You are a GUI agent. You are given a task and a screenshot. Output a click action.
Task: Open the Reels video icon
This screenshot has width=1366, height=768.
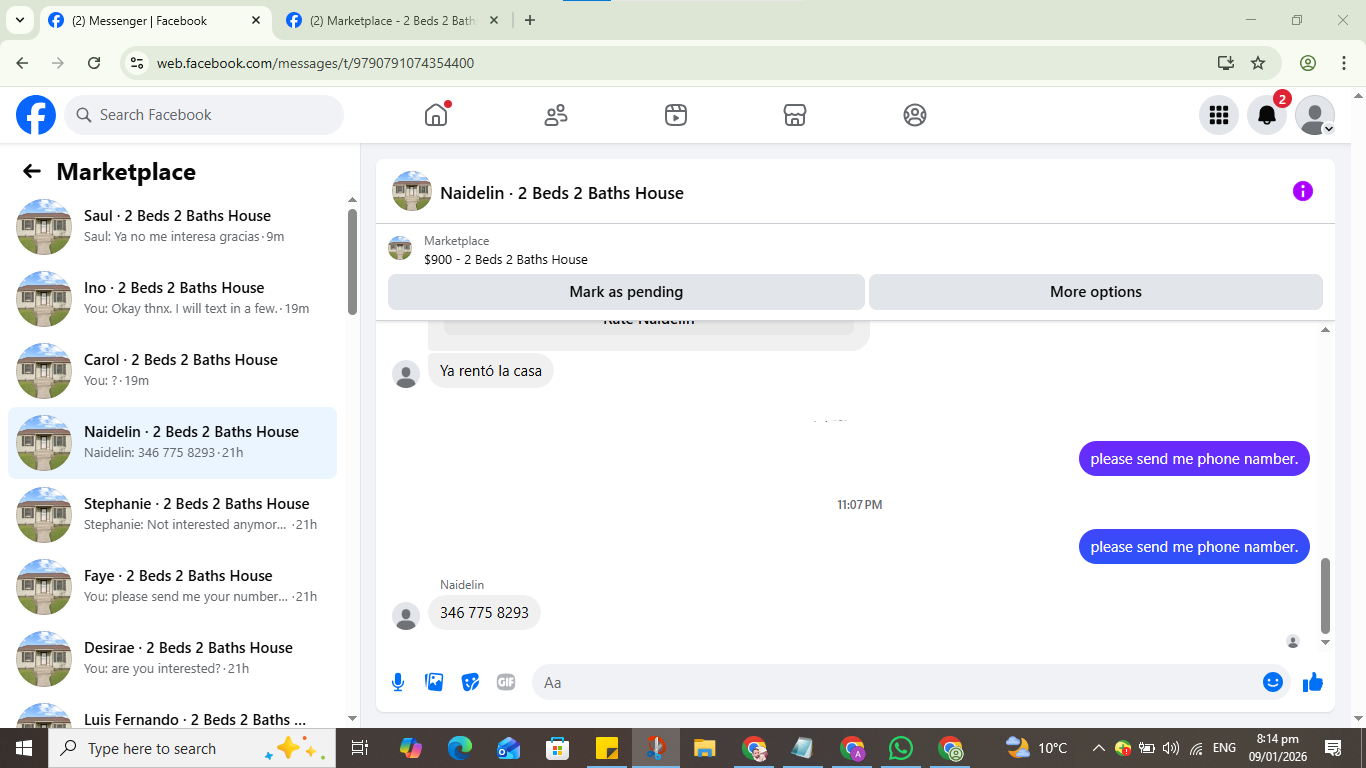(x=676, y=115)
